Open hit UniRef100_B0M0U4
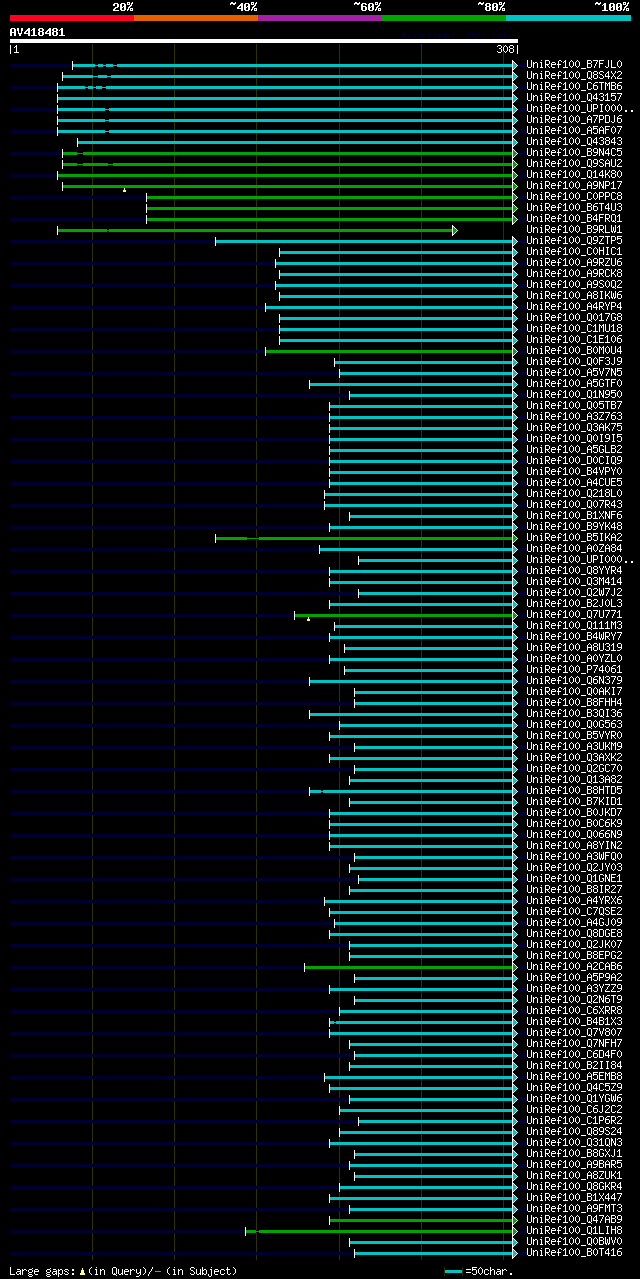This screenshot has width=640, height=1279. point(574,351)
